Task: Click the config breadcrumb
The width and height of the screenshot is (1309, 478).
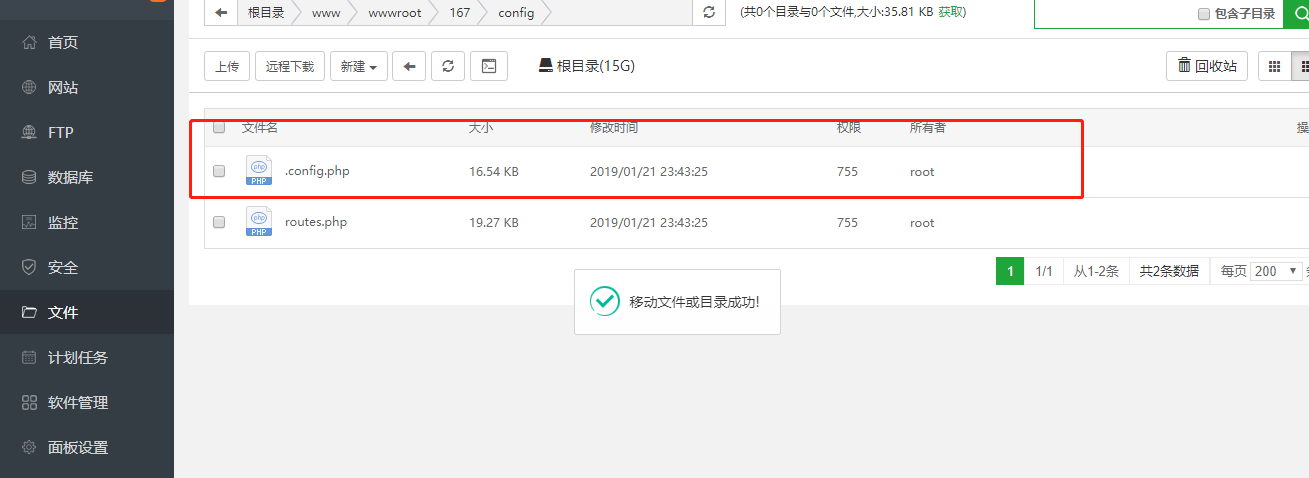Action: coord(516,12)
